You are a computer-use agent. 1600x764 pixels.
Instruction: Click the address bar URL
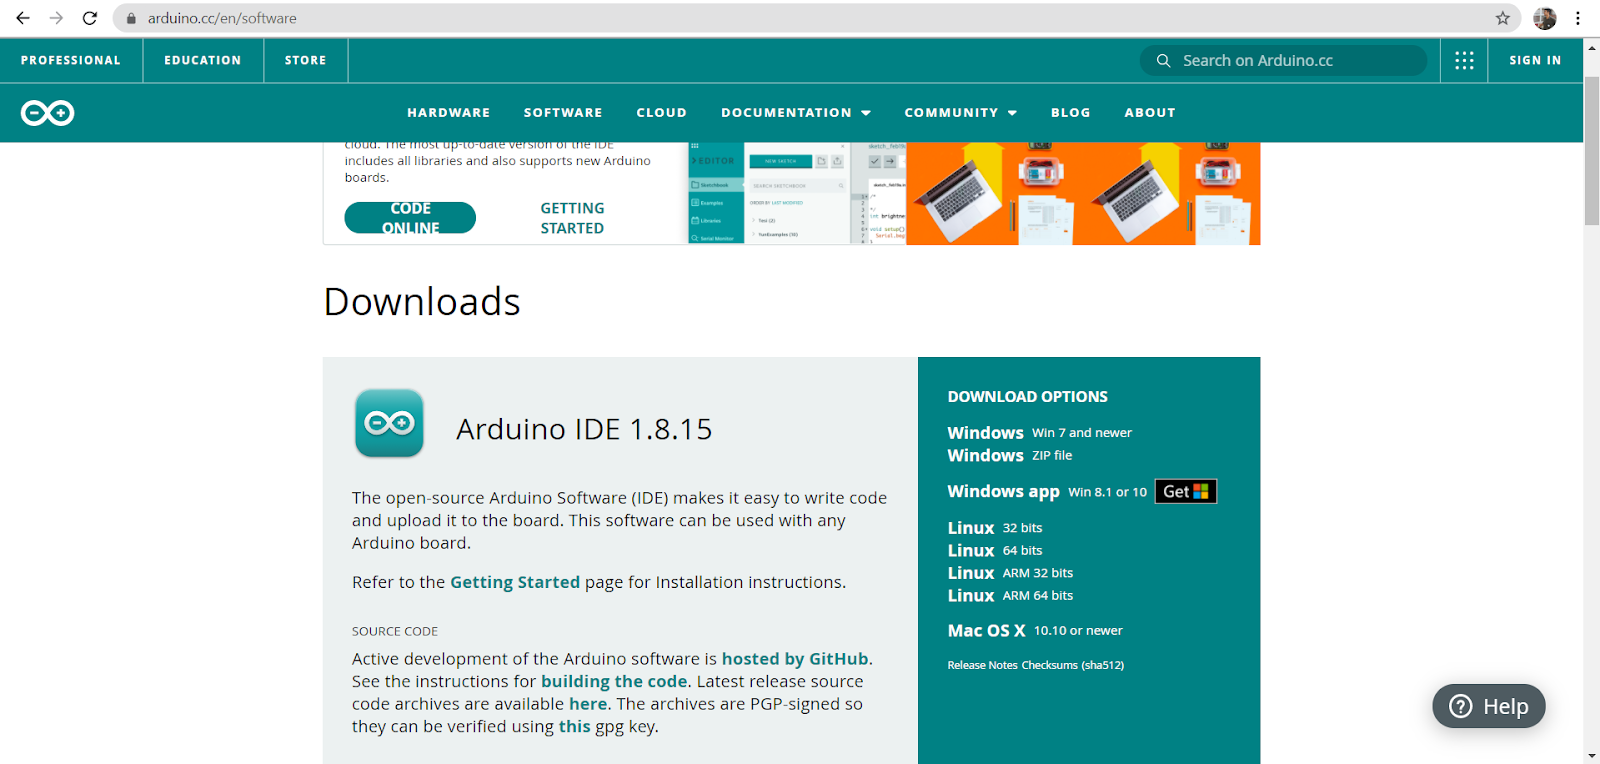(x=222, y=18)
